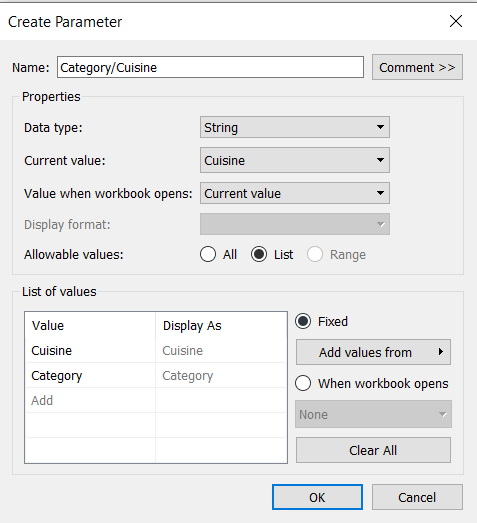
Task: Choose the Fixed list radio button
Action: (x=303, y=322)
